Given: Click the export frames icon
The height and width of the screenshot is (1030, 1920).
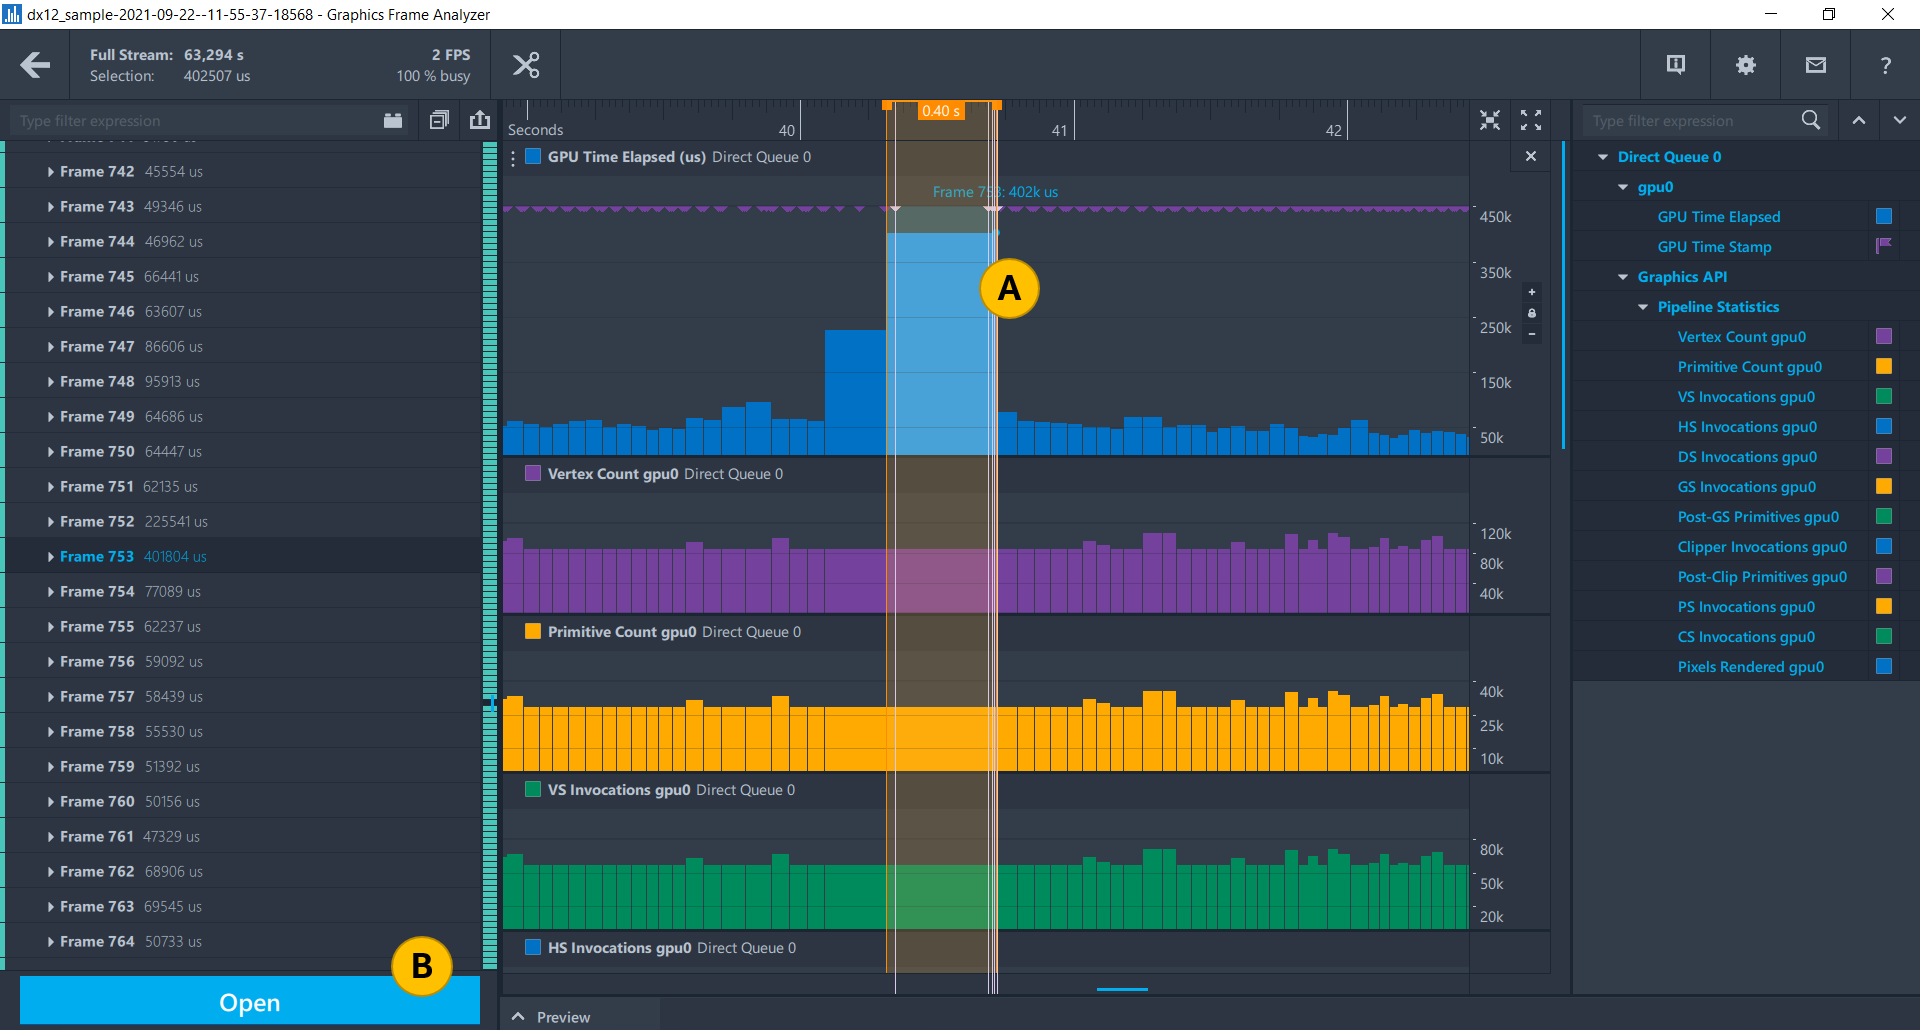Looking at the screenshot, I should (x=480, y=120).
